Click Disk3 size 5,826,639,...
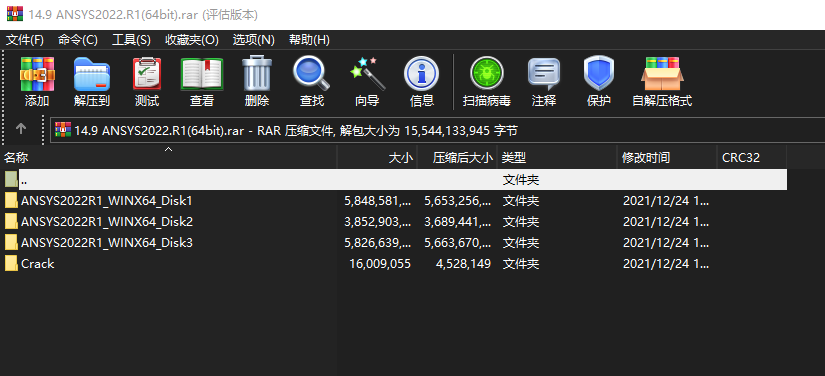Viewport: 825px width, 376px height. pyautogui.click(x=378, y=242)
